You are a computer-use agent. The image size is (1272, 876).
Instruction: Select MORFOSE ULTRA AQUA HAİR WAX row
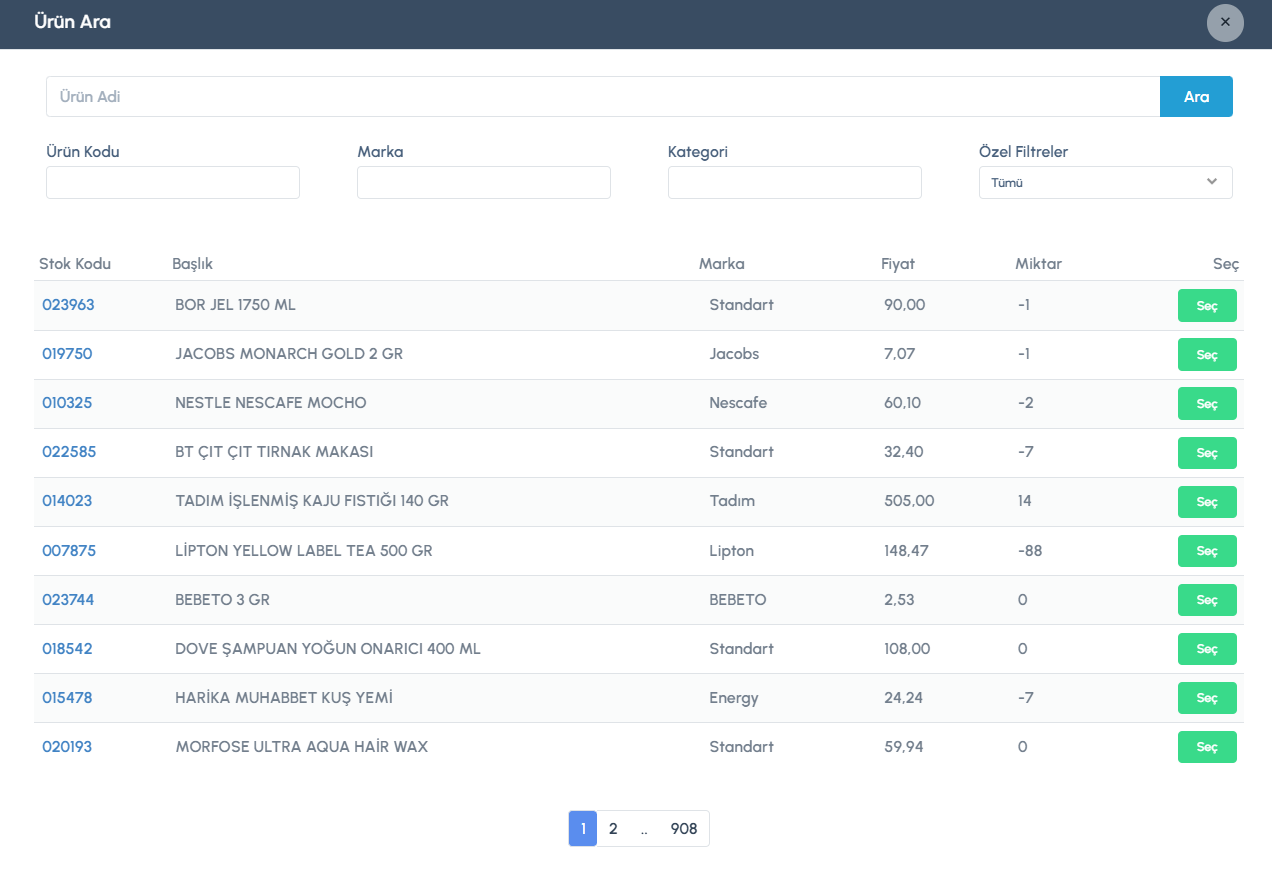click(x=1206, y=747)
